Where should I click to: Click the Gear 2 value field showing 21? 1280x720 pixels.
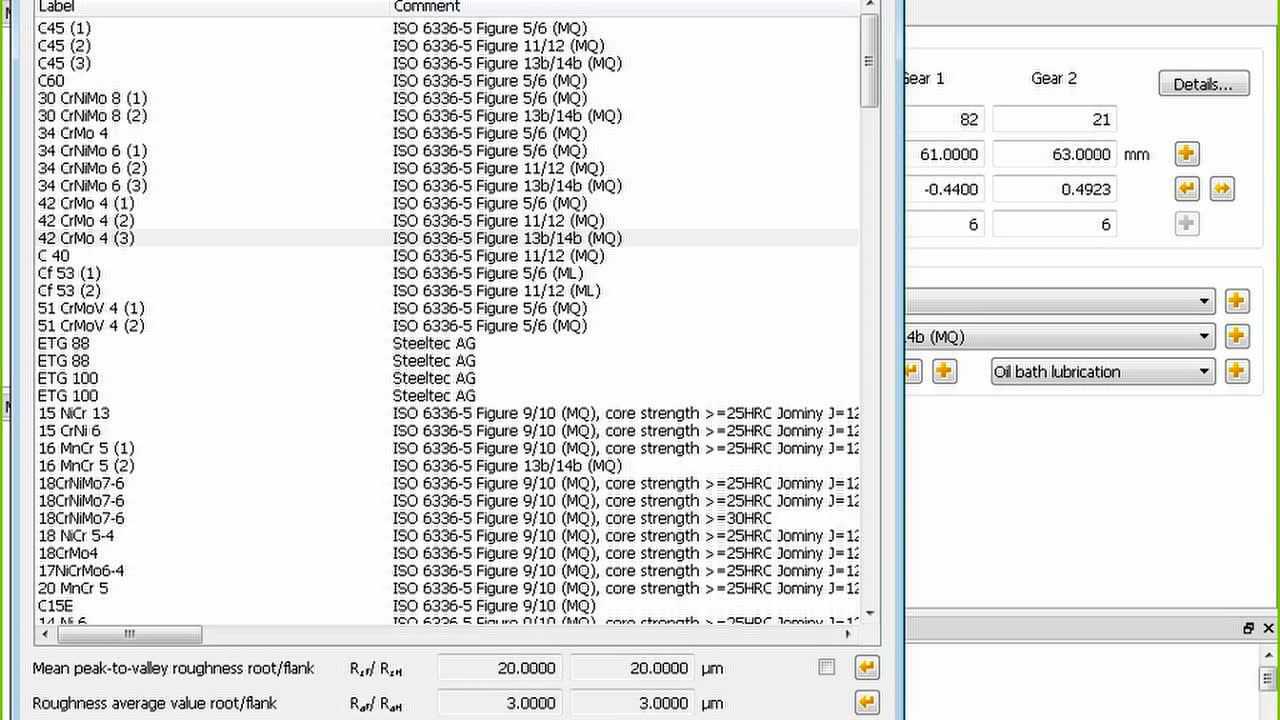[x=1054, y=119]
